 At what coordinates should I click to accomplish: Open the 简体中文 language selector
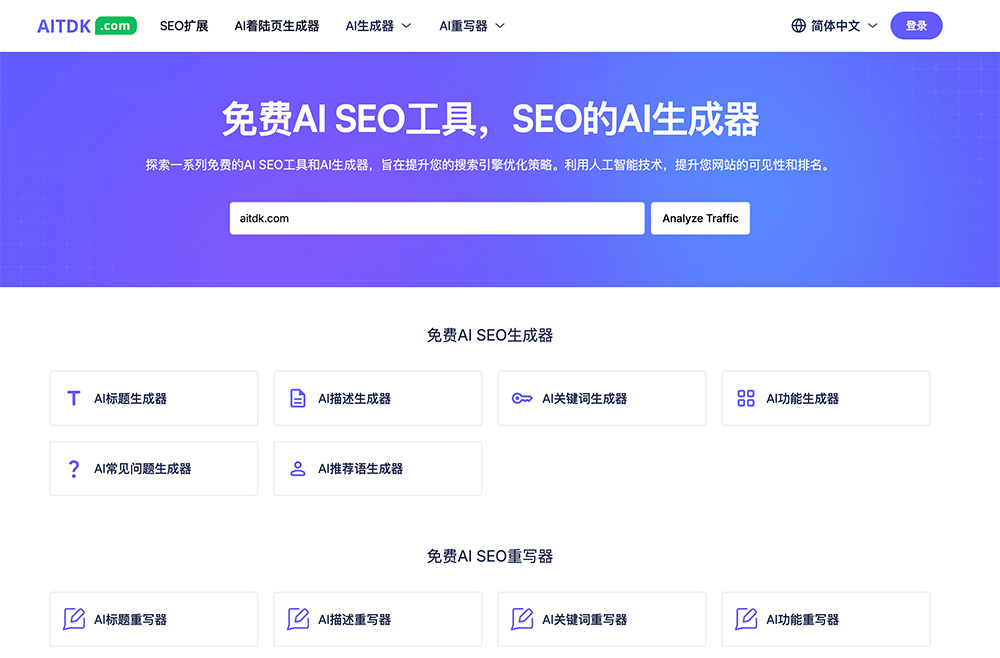(x=835, y=26)
